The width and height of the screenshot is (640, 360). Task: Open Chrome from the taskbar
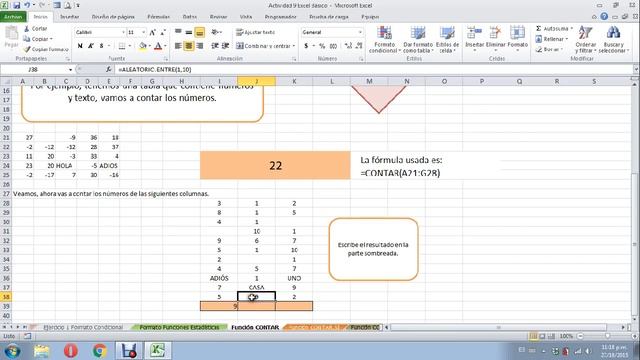[100, 351]
